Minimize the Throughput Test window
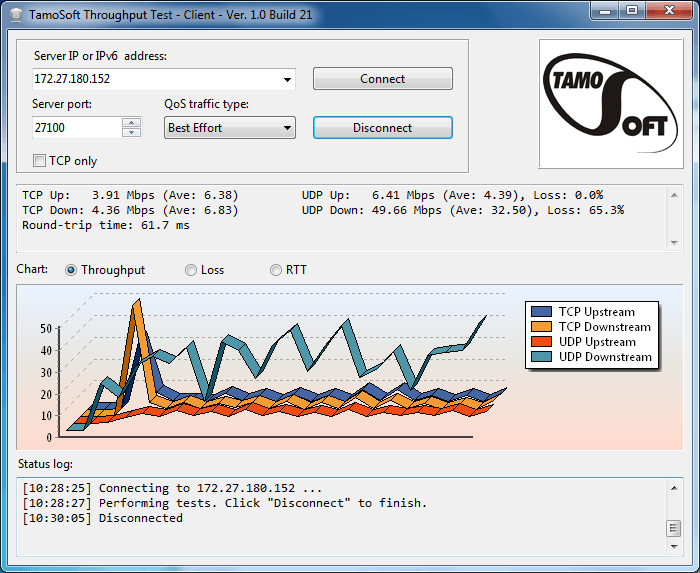 605,11
